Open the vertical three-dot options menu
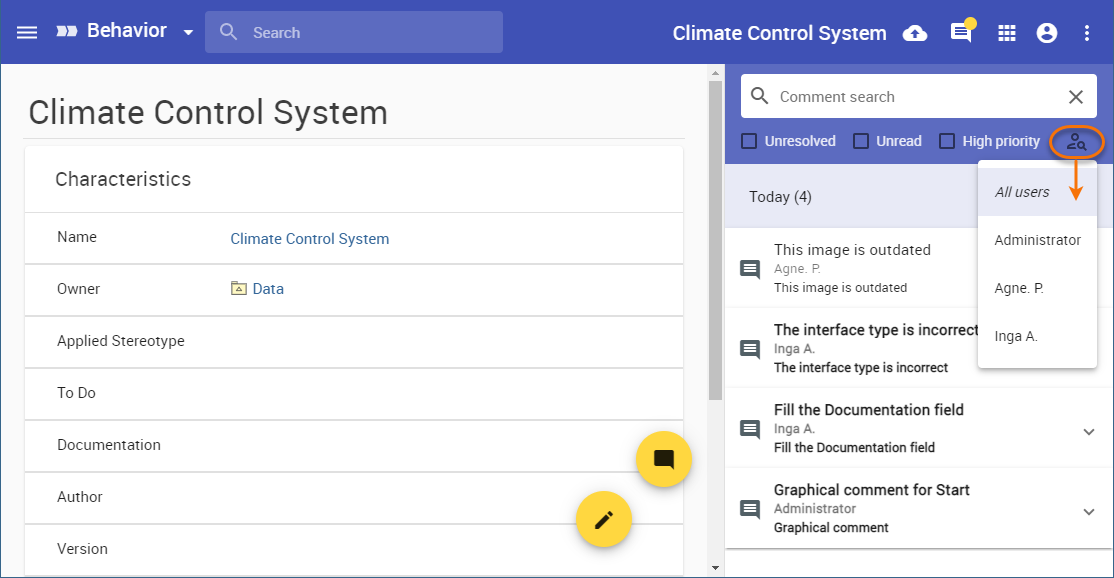The height and width of the screenshot is (578, 1114). point(1087,33)
